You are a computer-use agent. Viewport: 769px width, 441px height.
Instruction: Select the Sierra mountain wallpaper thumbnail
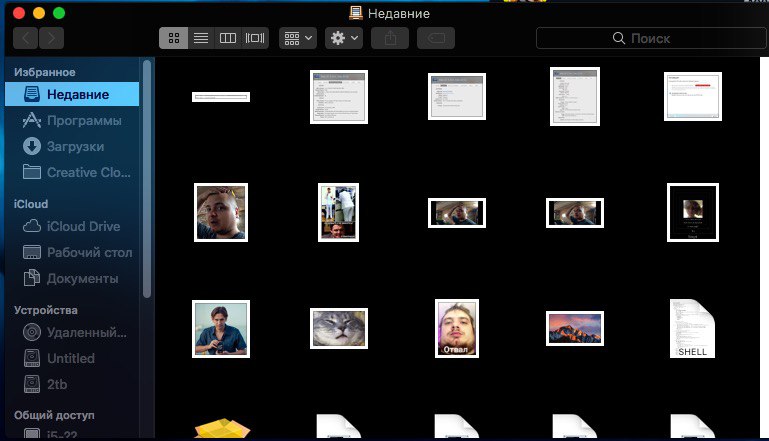(x=575, y=328)
